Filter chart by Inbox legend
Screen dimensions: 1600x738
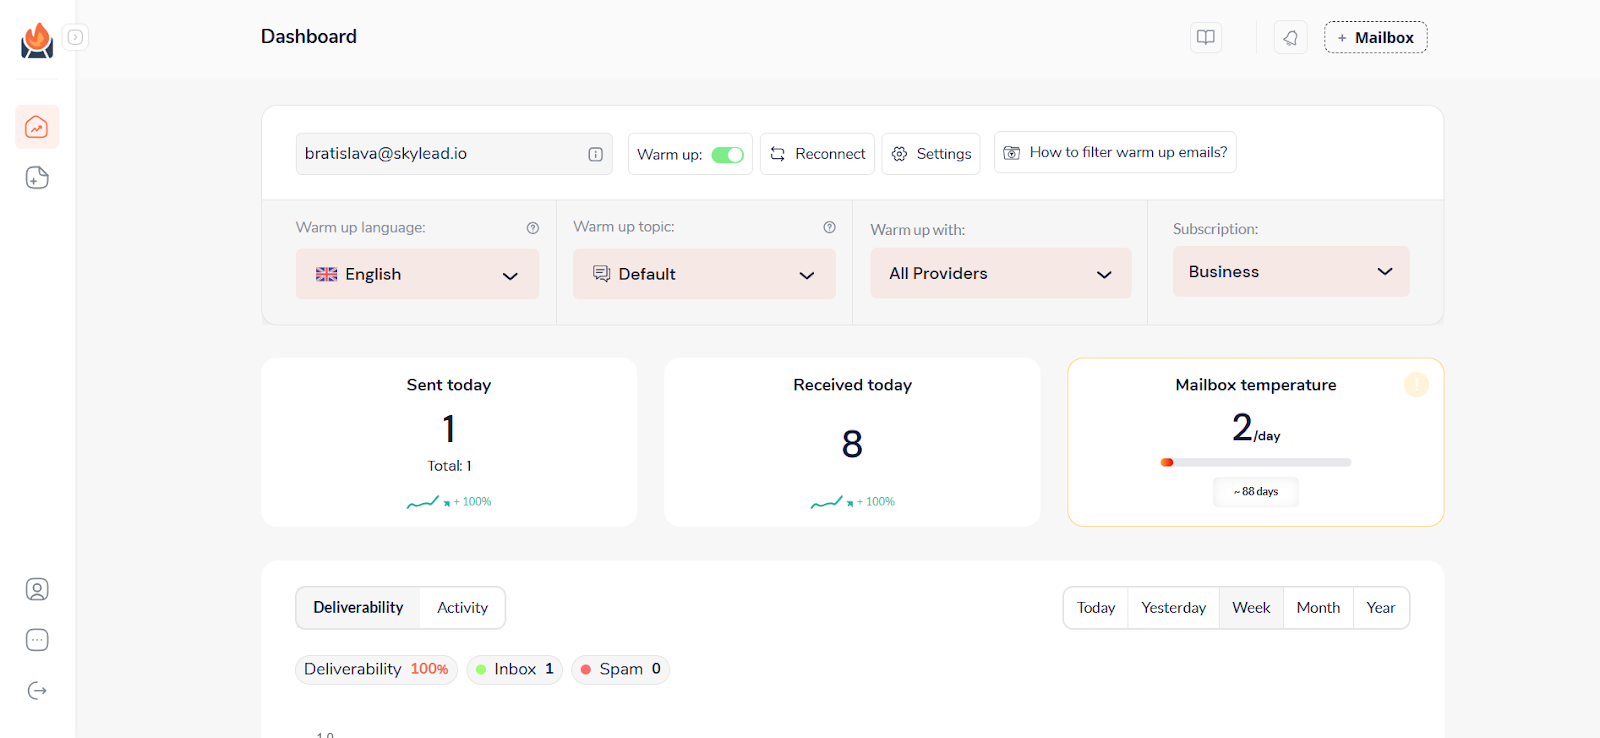(514, 669)
